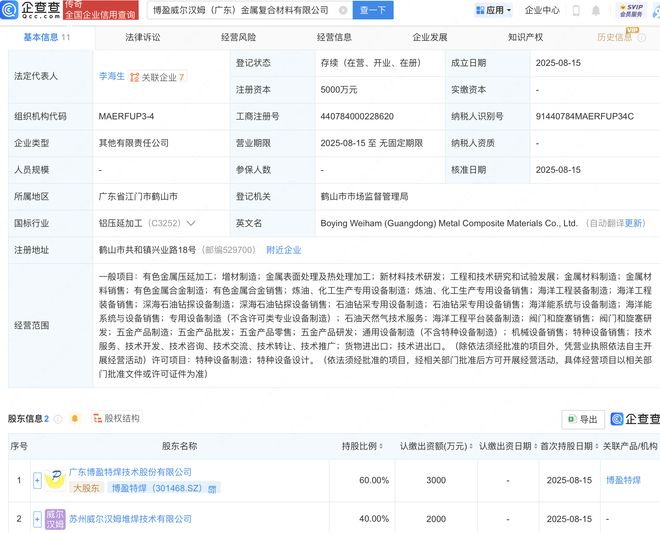
Task: Open the mobile phone icon
Action: pos(576,11)
